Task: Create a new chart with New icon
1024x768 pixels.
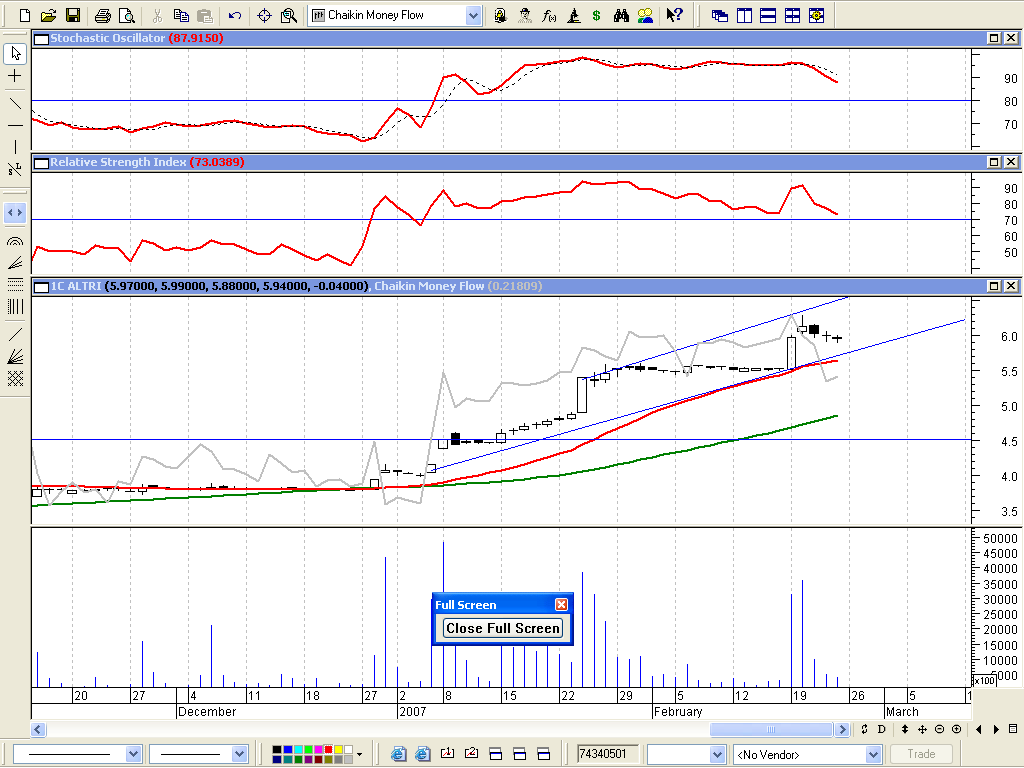Action: [25, 15]
